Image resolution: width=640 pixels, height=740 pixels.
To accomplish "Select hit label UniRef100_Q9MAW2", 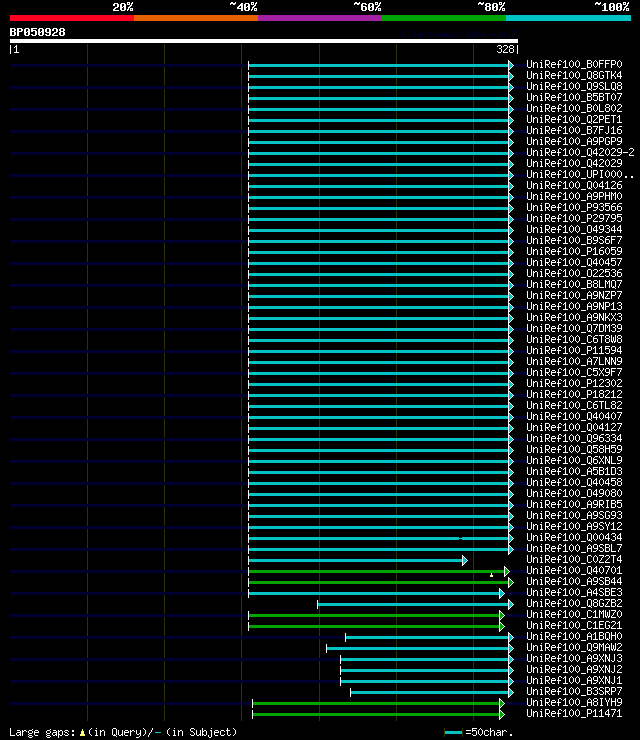I will click(574, 648).
